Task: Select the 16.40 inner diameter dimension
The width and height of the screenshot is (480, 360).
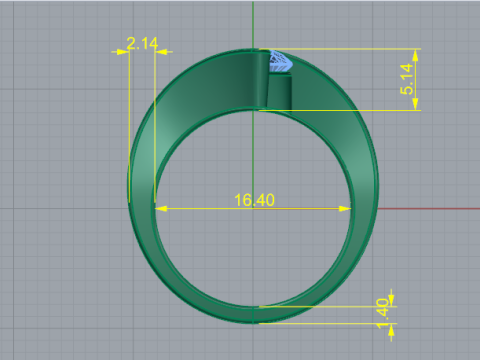Action: pyautogui.click(x=254, y=200)
